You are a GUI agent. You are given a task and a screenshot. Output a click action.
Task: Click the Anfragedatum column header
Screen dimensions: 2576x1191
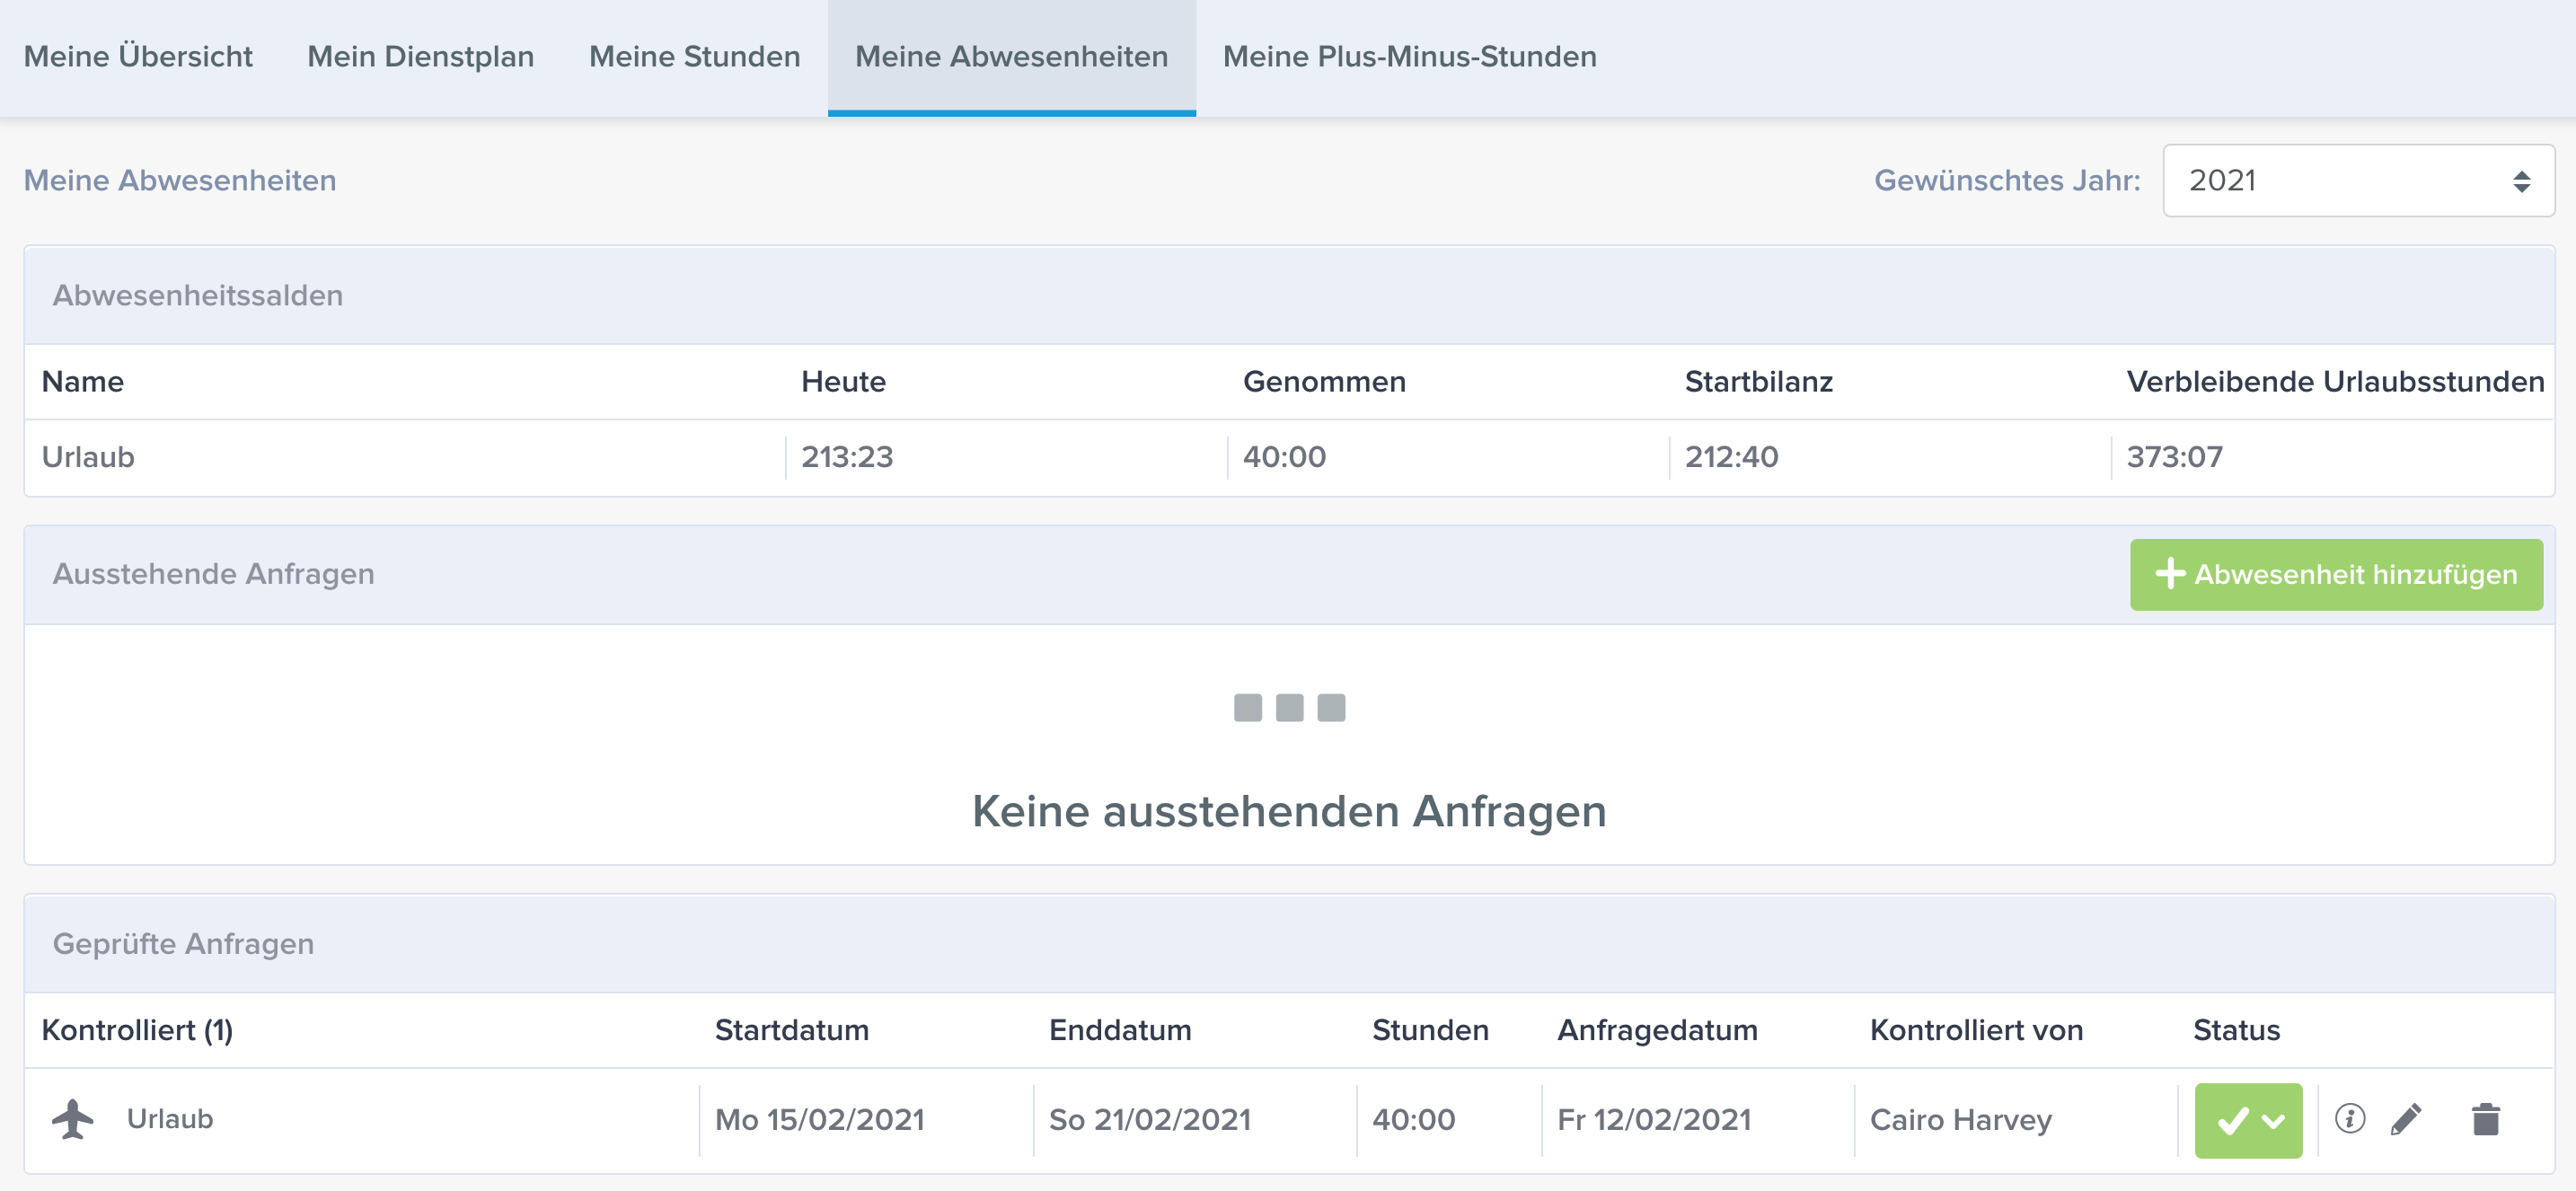tap(1657, 1030)
